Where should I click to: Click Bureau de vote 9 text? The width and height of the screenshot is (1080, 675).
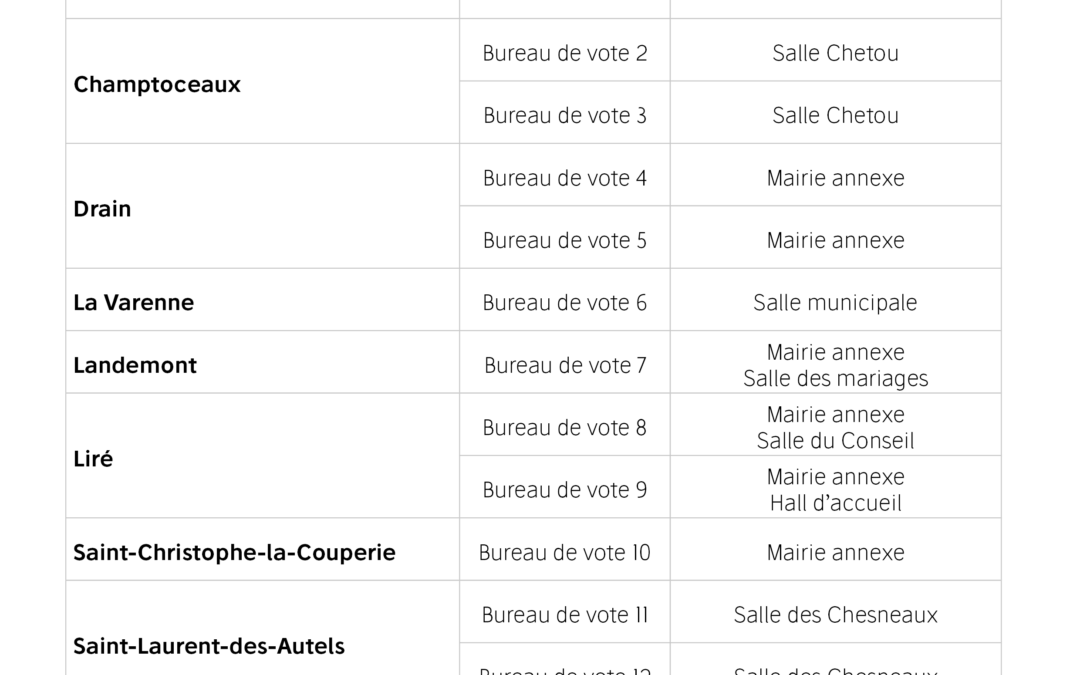[x=565, y=490]
